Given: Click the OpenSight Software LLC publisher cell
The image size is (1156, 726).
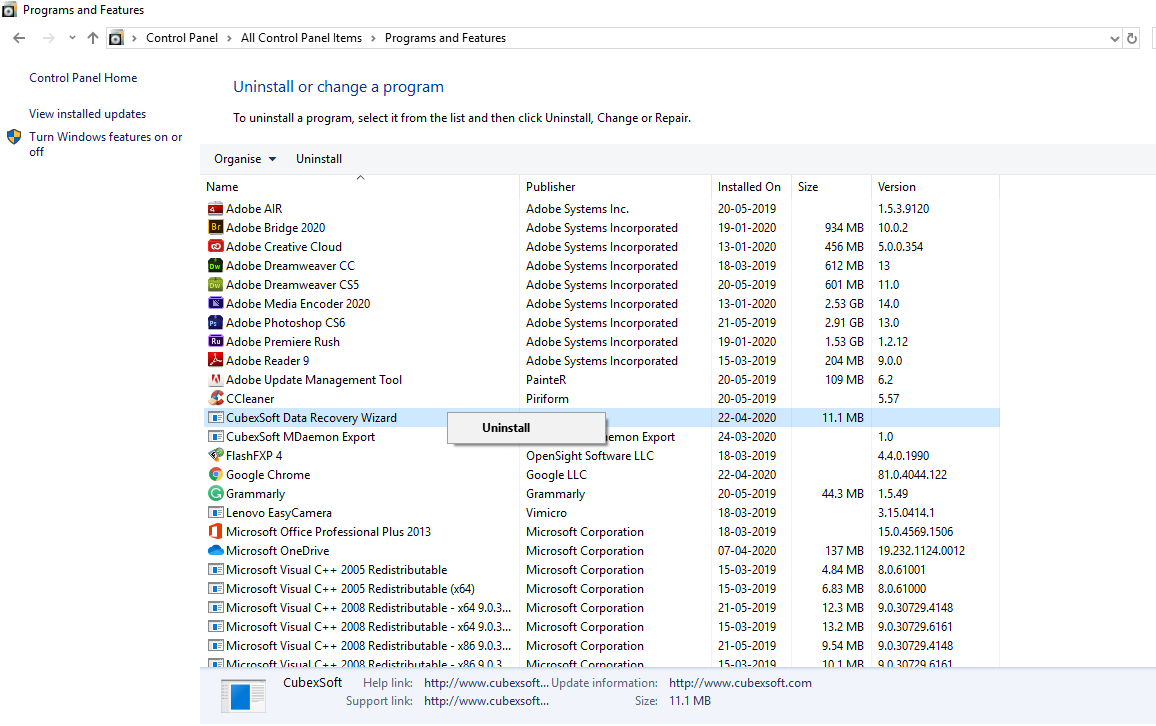Looking at the screenshot, I should [x=590, y=456].
